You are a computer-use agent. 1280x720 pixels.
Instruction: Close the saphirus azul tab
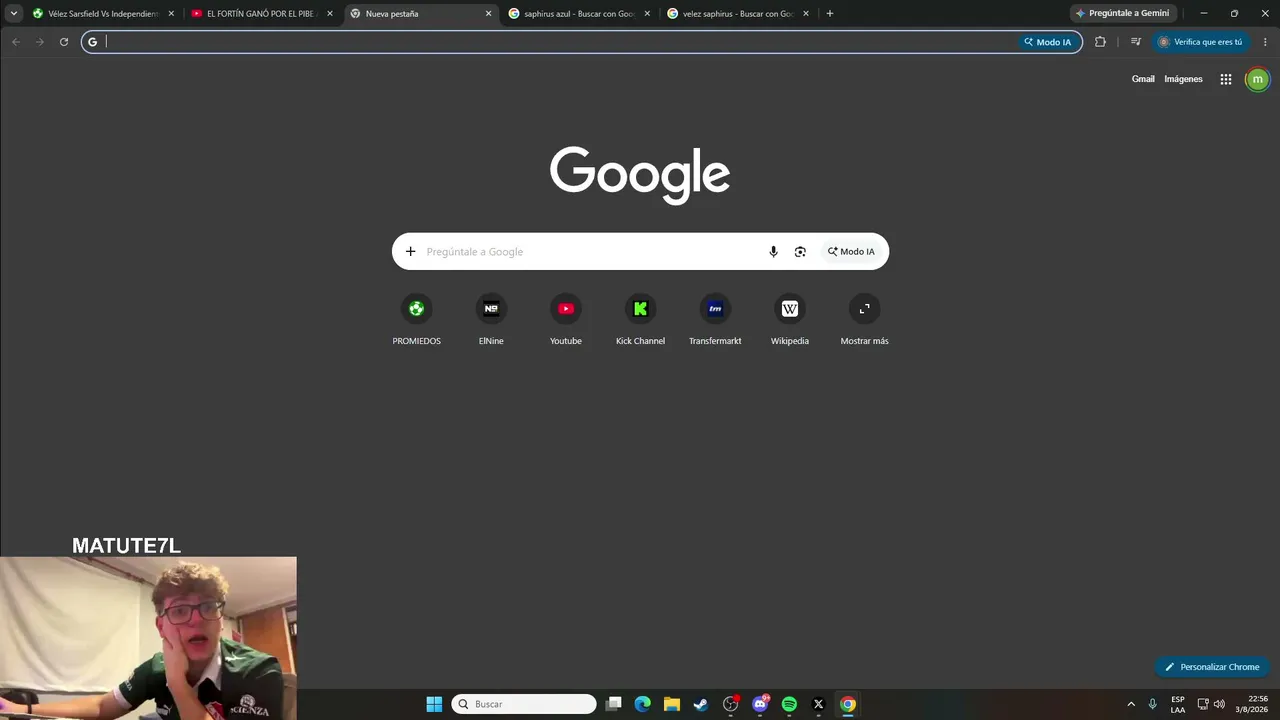tap(647, 14)
